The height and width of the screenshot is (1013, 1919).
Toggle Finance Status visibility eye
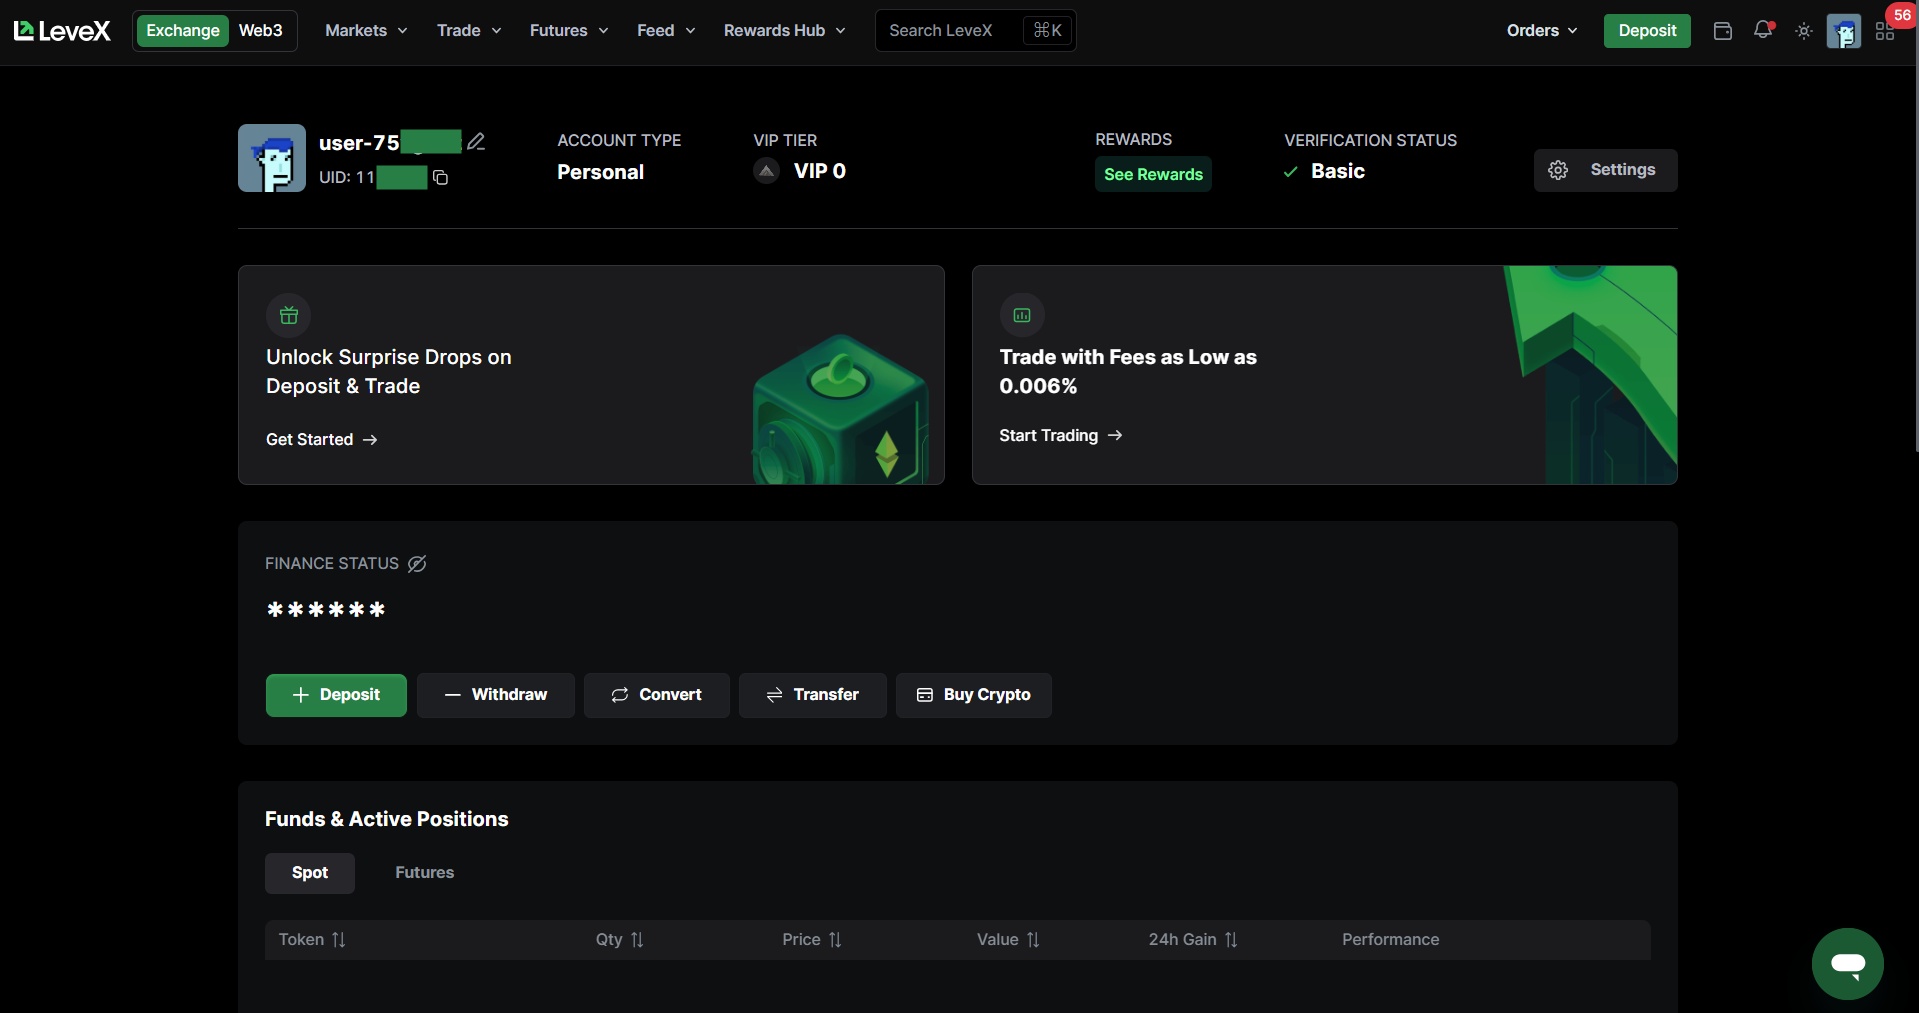[417, 564]
